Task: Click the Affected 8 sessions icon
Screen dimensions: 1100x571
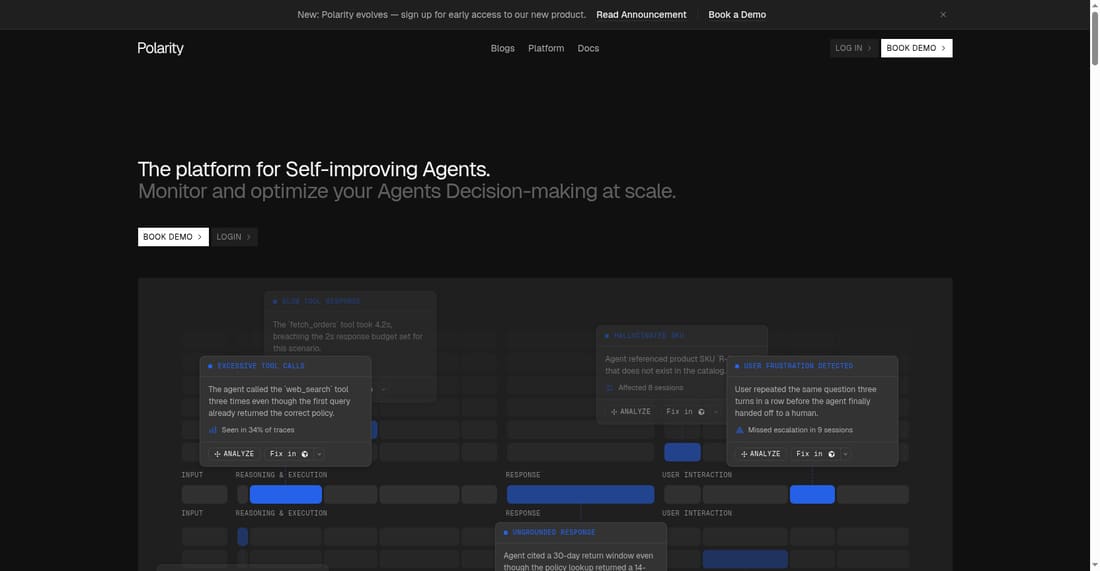Action: (610, 388)
